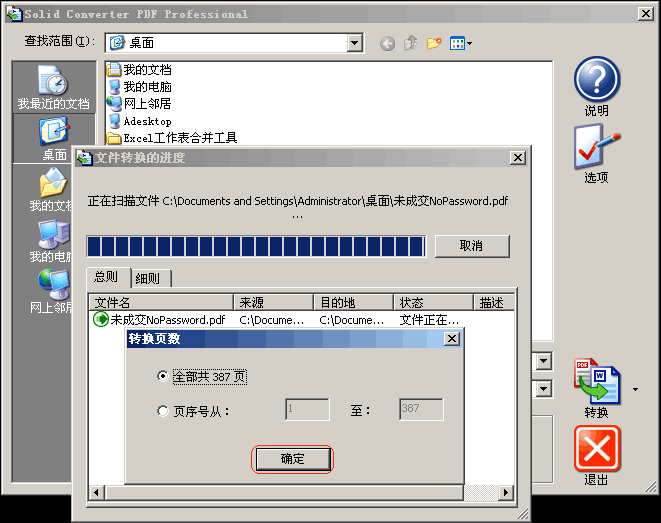Select Excel工作表合并工具 folder name
The width and height of the screenshot is (661, 523).
point(180,138)
